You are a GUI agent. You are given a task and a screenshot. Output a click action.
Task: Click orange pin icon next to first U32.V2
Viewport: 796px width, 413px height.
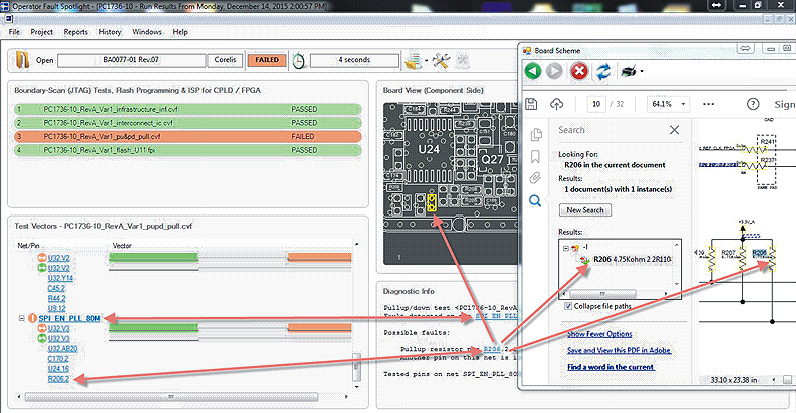tap(42, 258)
